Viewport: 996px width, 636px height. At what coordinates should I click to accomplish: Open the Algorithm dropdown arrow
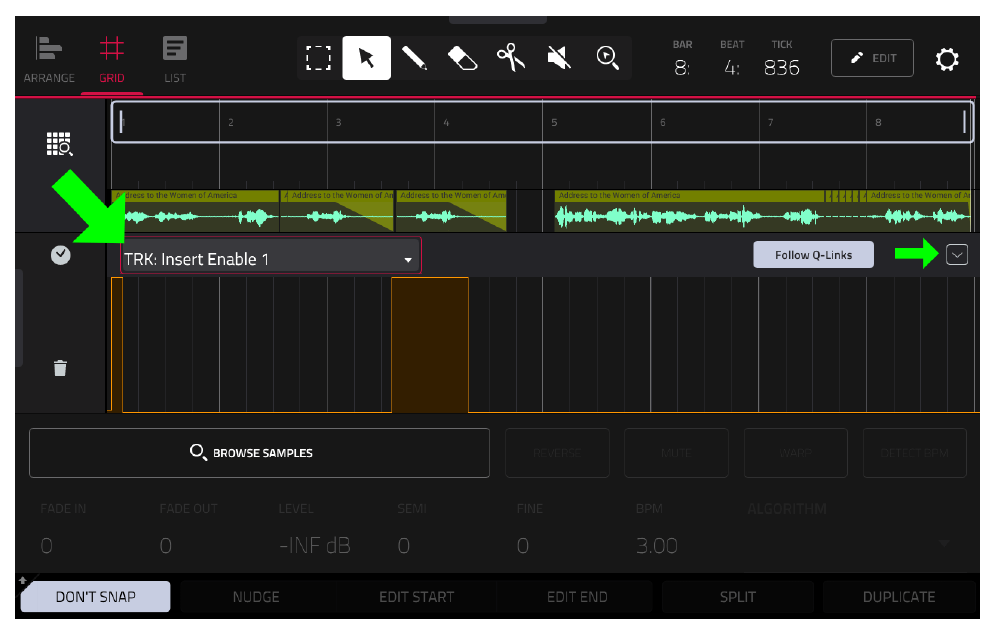coord(945,543)
